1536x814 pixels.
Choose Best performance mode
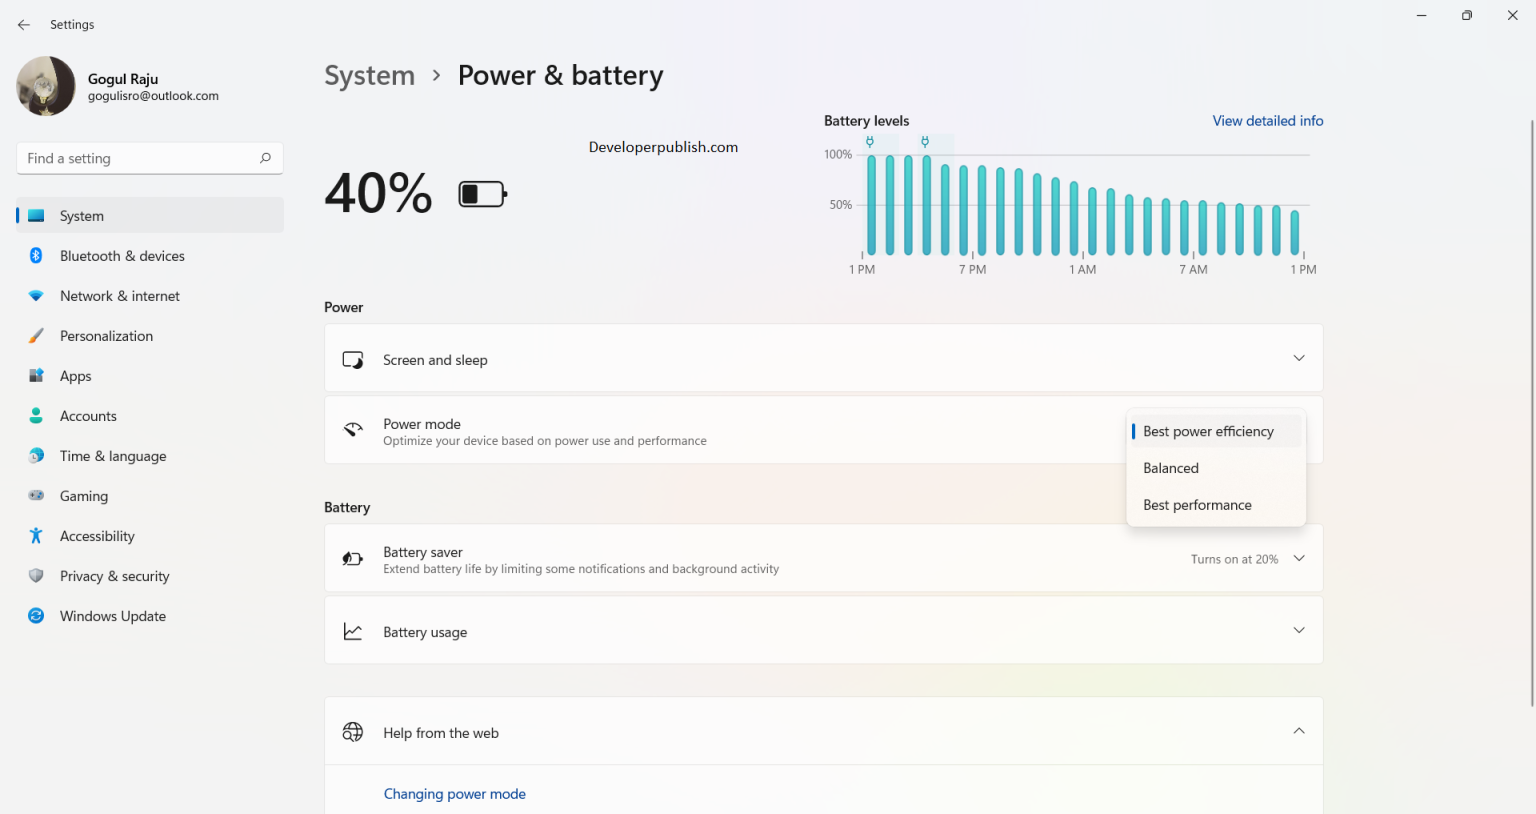point(1197,504)
